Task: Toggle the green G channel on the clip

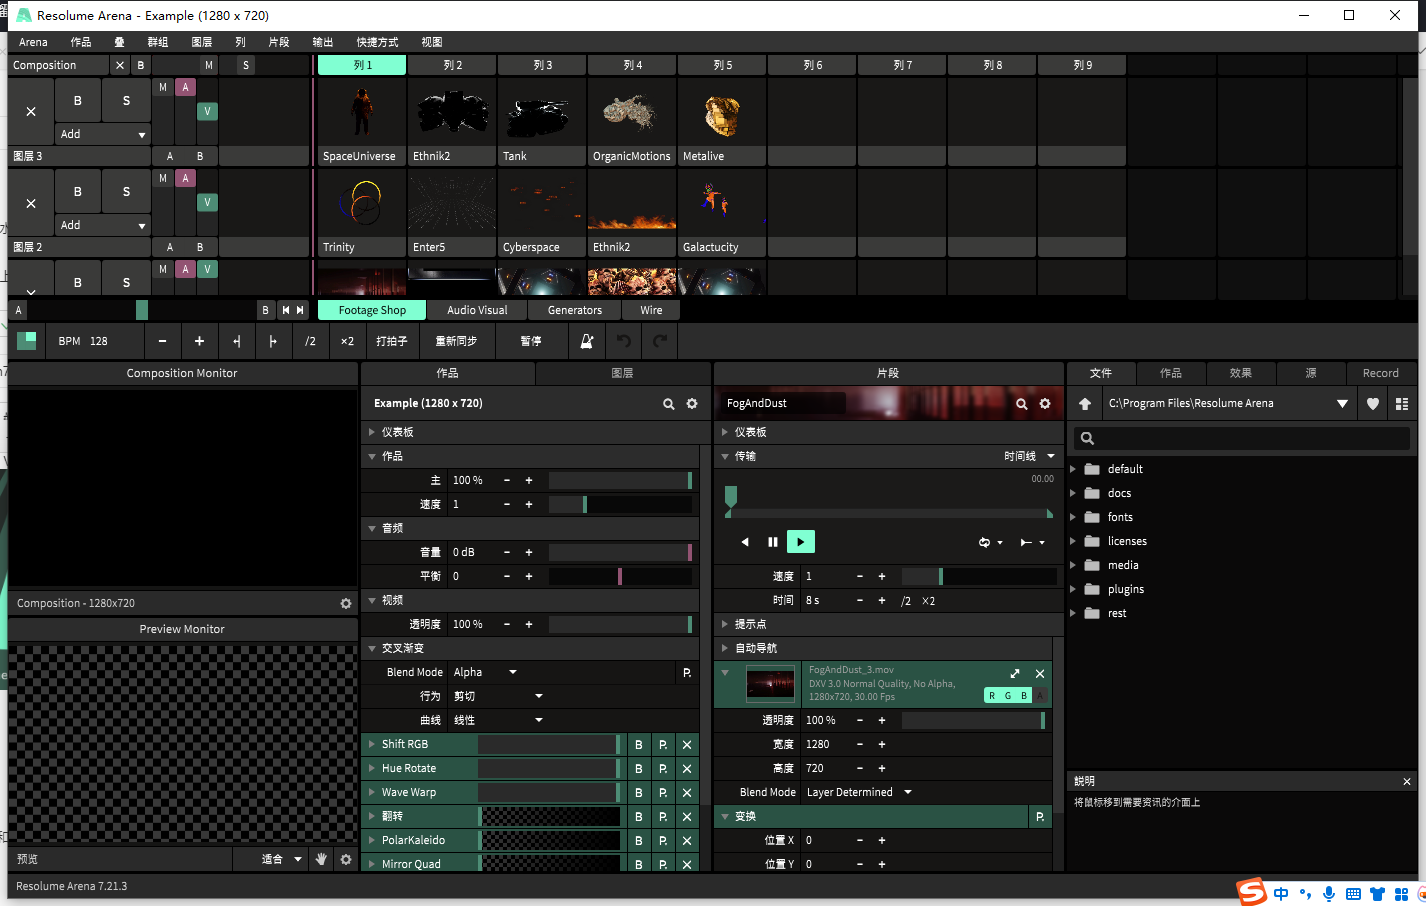Action: click(x=1008, y=696)
